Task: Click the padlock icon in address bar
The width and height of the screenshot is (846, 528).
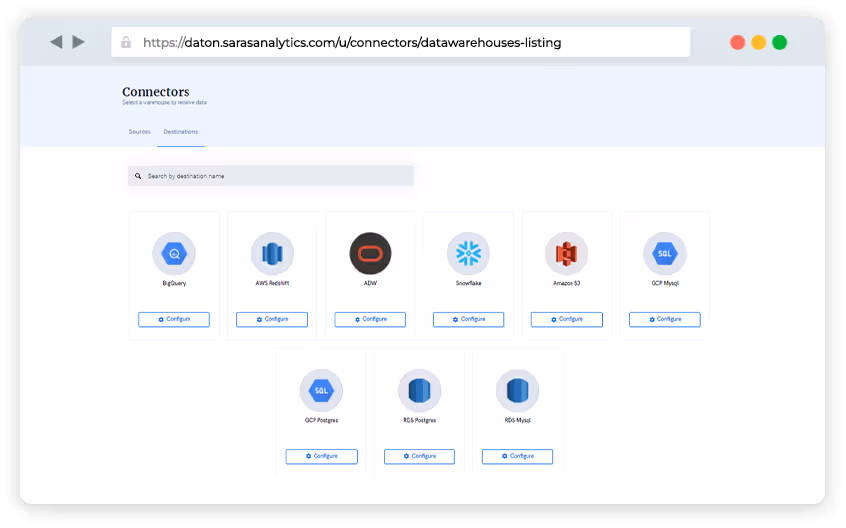Action: tap(126, 42)
